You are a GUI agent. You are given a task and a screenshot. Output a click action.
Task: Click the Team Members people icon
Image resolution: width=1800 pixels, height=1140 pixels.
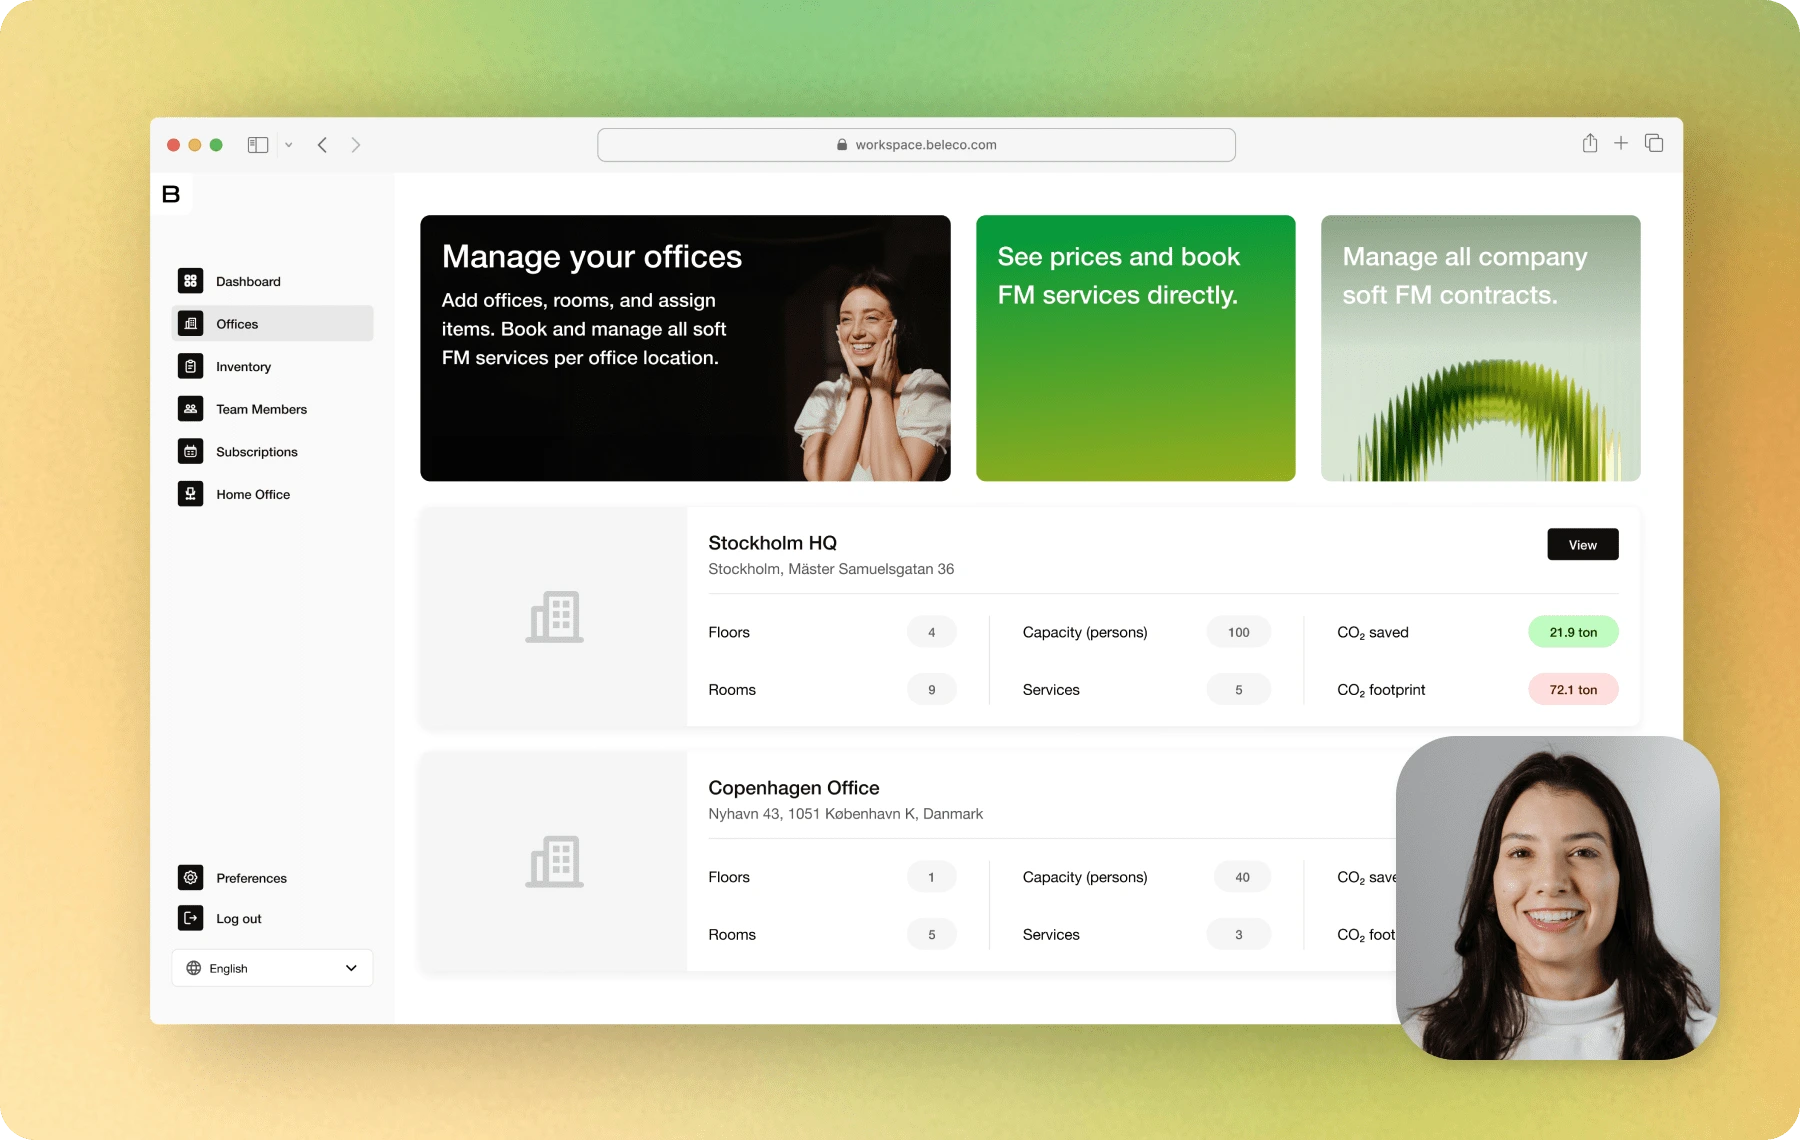tap(190, 409)
